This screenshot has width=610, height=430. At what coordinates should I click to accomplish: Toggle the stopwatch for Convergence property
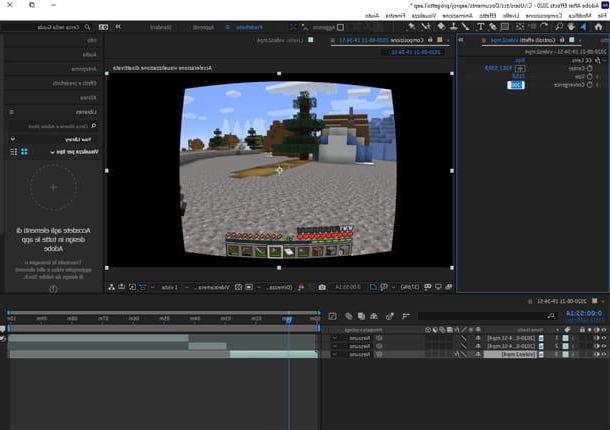tap(590, 84)
